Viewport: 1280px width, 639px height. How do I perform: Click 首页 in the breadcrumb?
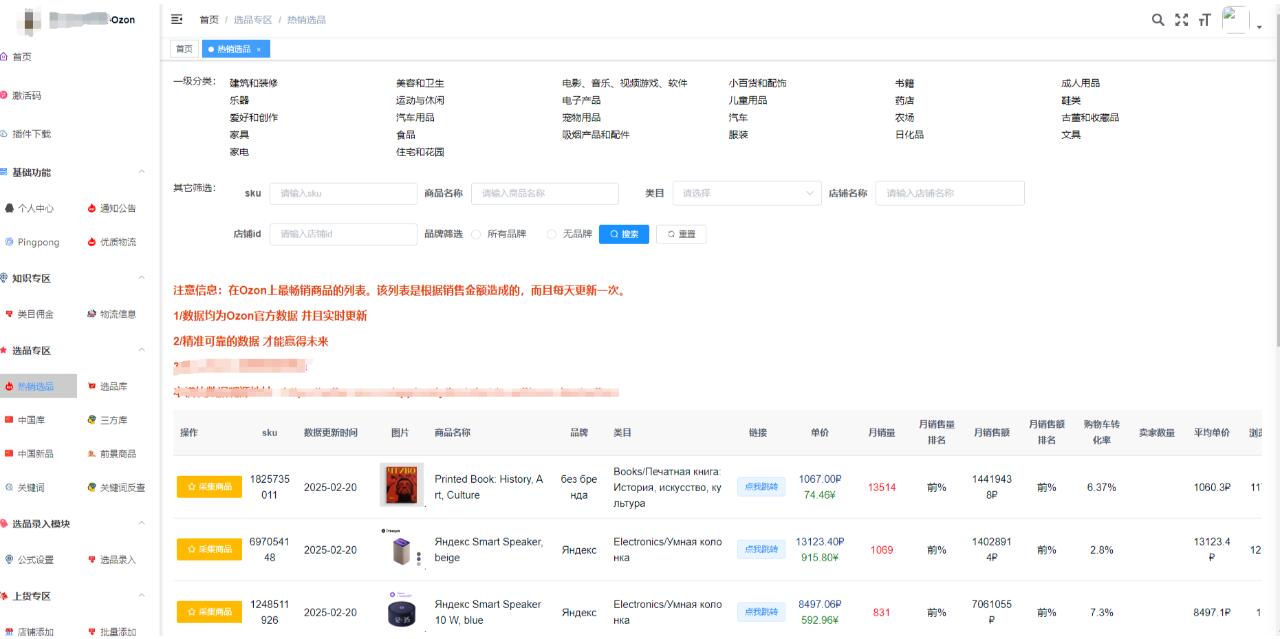coord(209,20)
